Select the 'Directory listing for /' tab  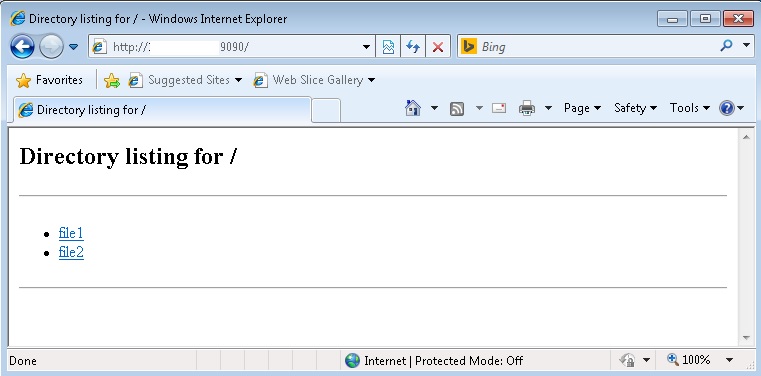[162, 110]
